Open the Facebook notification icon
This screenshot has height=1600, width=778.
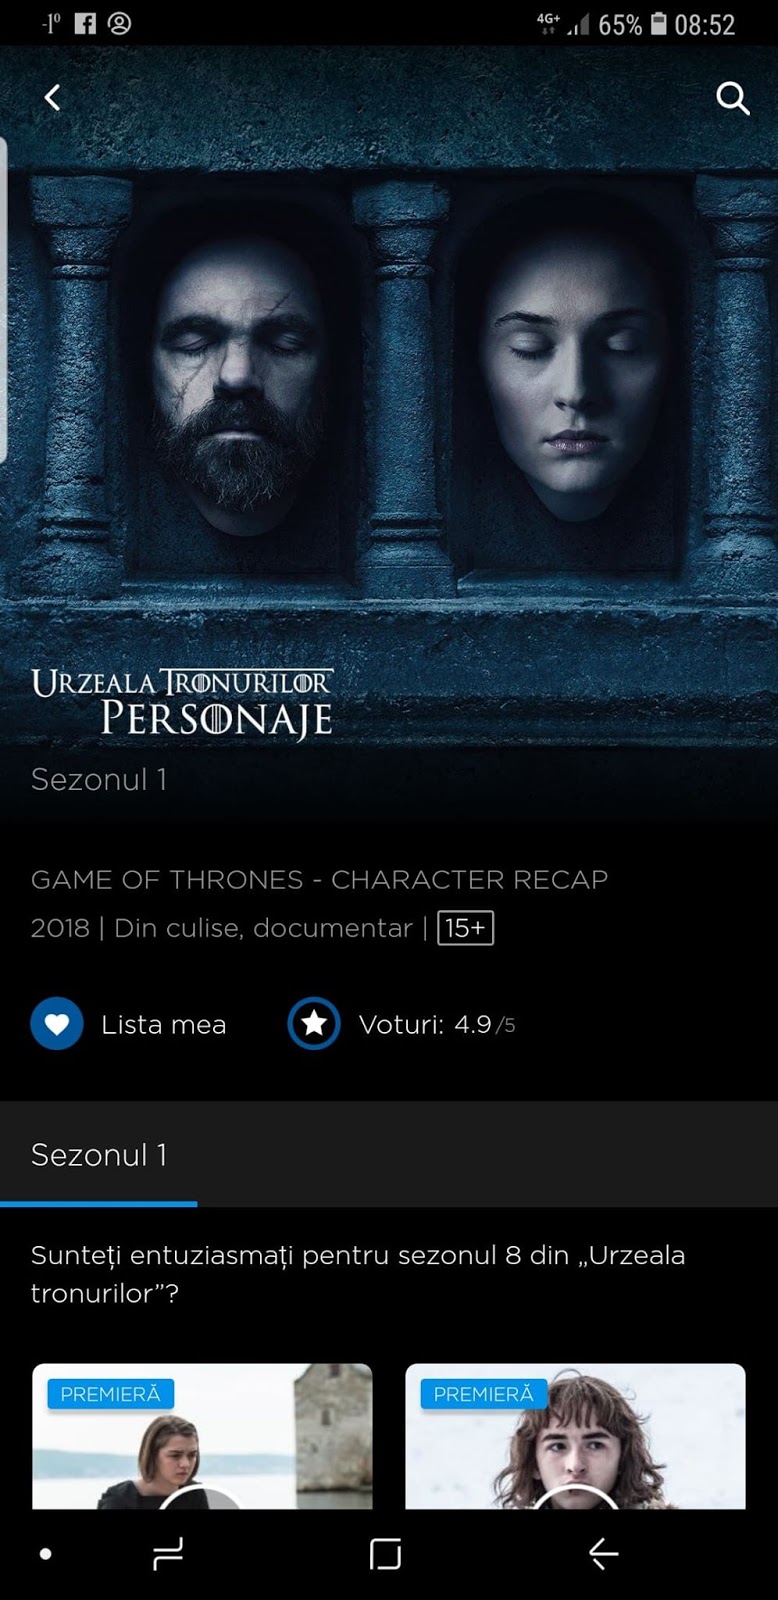[x=86, y=23]
